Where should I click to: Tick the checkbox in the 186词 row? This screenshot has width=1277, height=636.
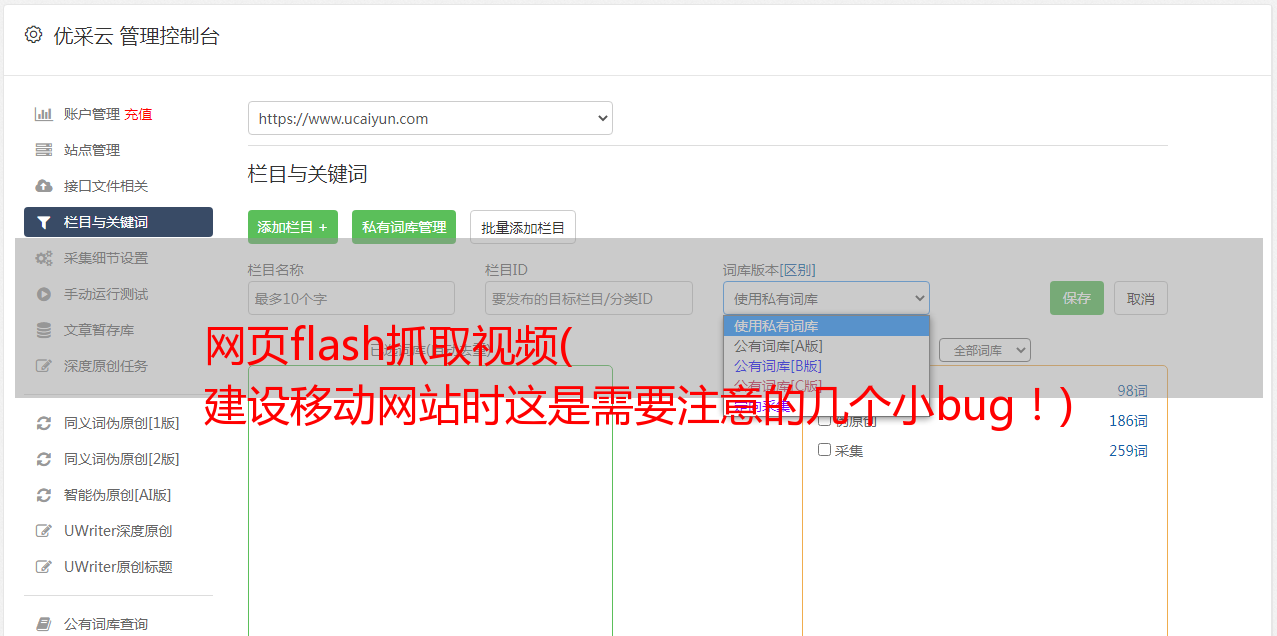(x=825, y=420)
